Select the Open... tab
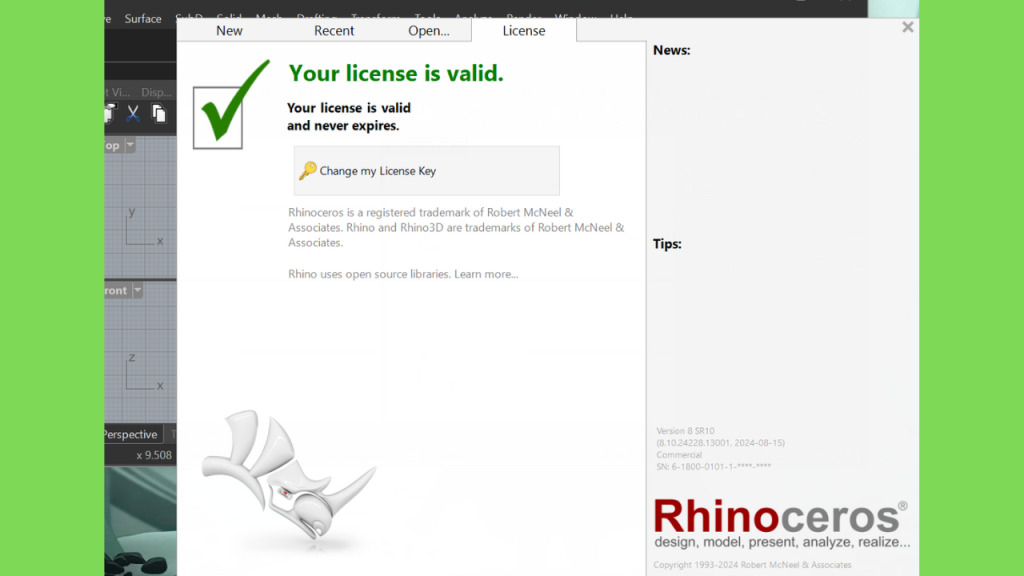 (428, 31)
